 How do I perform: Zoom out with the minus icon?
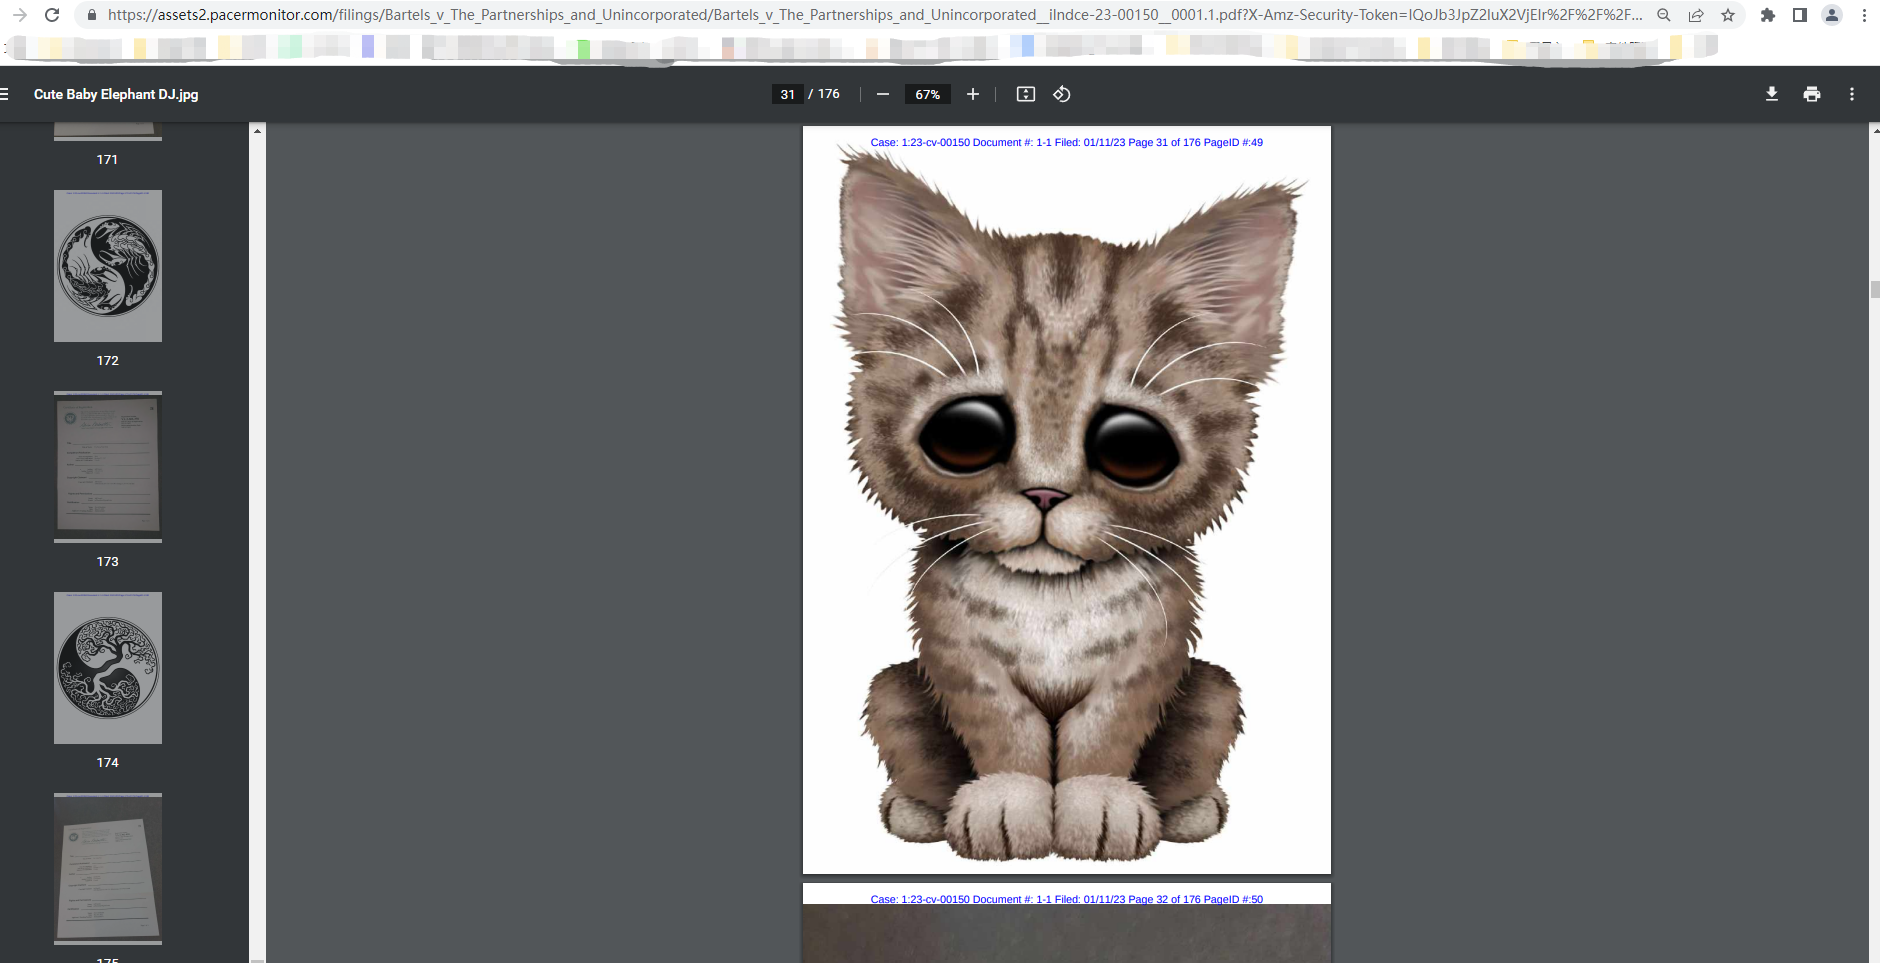pos(882,94)
